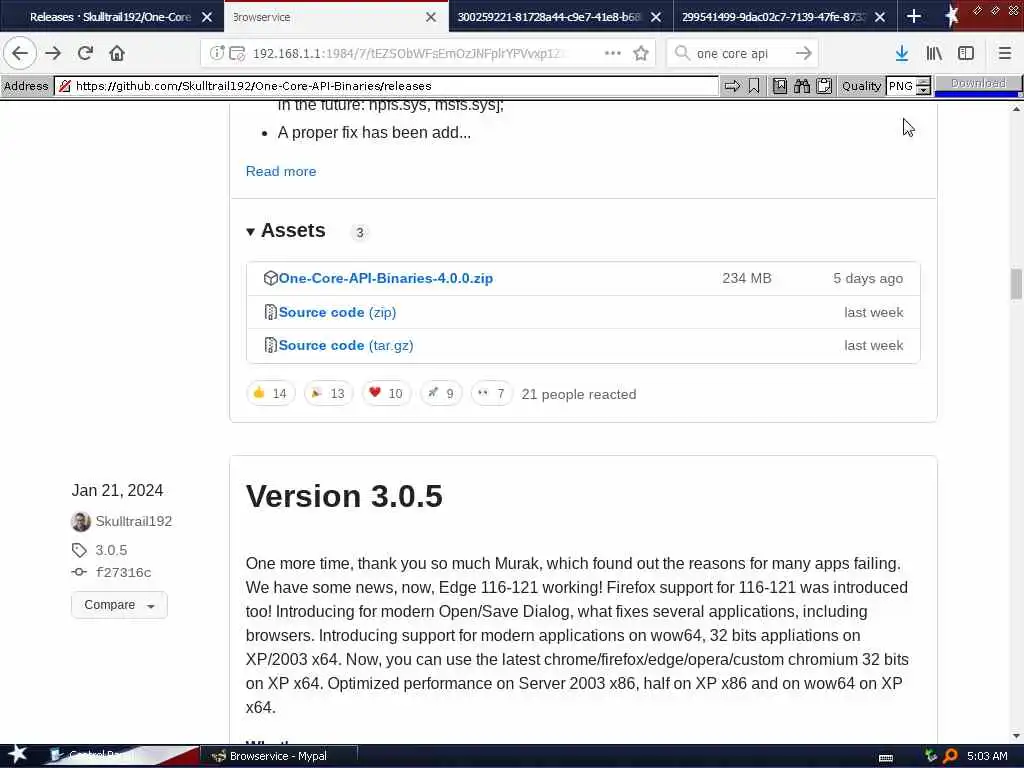
Task: Reload the current page
Action: (85, 53)
